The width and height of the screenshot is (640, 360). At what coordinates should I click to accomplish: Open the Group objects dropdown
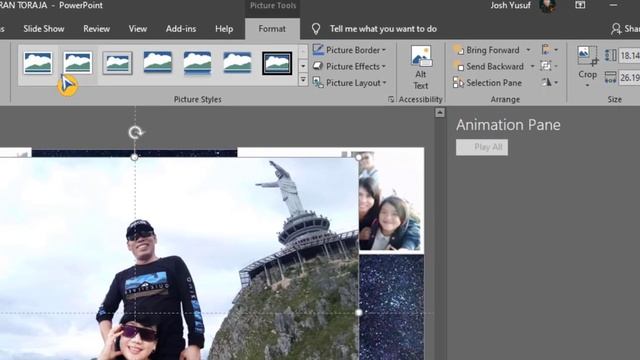[x=549, y=66]
